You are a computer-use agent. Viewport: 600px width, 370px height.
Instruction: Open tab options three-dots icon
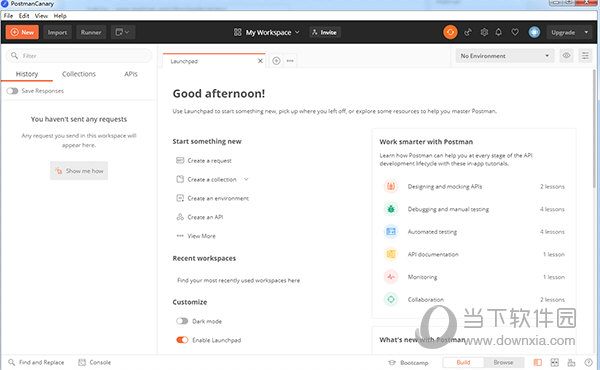click(x=290, y=61)
